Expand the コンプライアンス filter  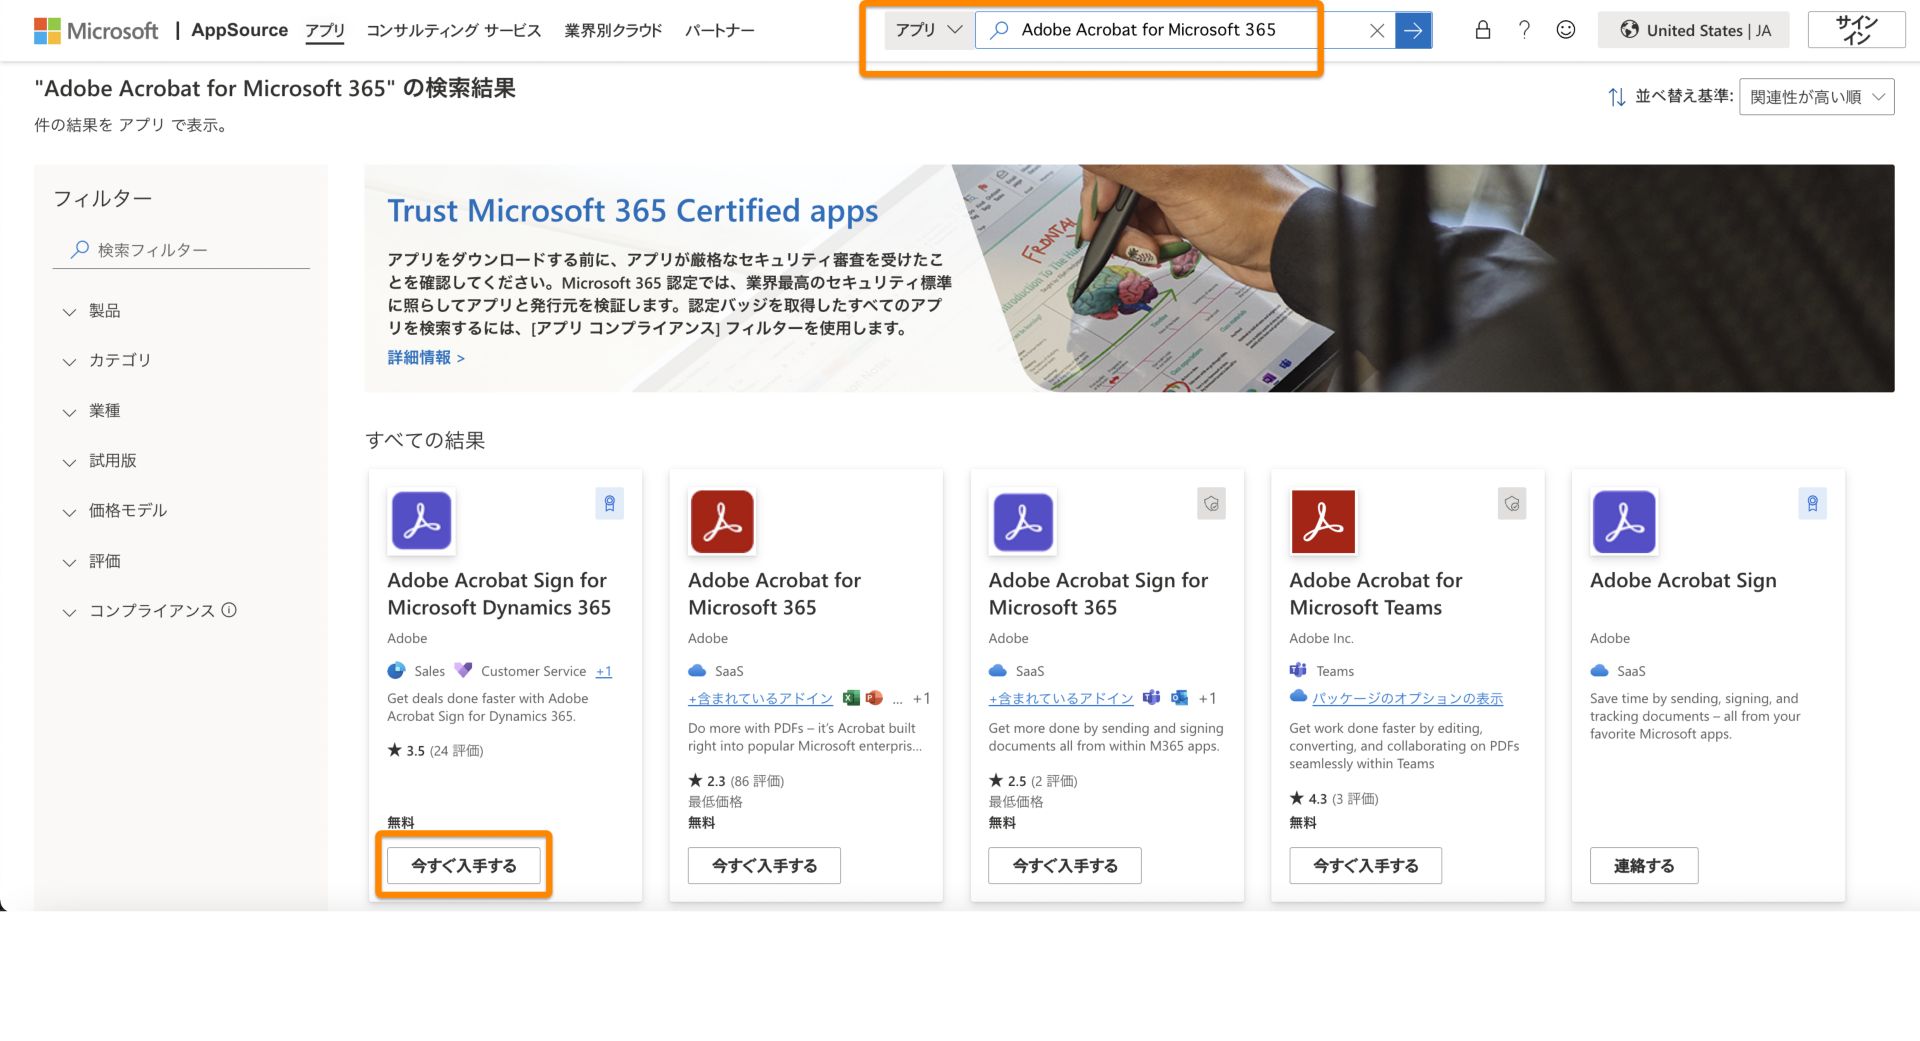(x=138, y=611)
